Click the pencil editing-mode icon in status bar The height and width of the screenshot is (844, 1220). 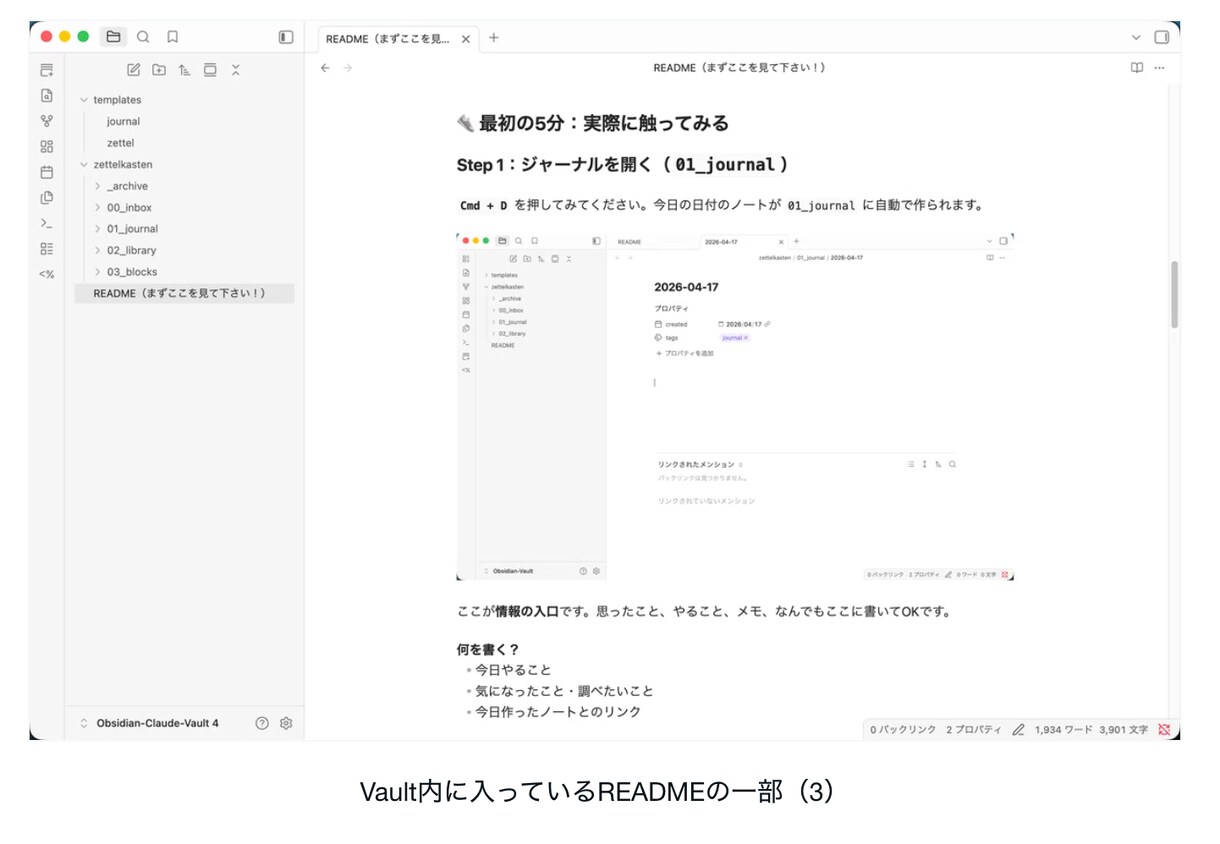pyautogui.click(x=1018, y=730)
